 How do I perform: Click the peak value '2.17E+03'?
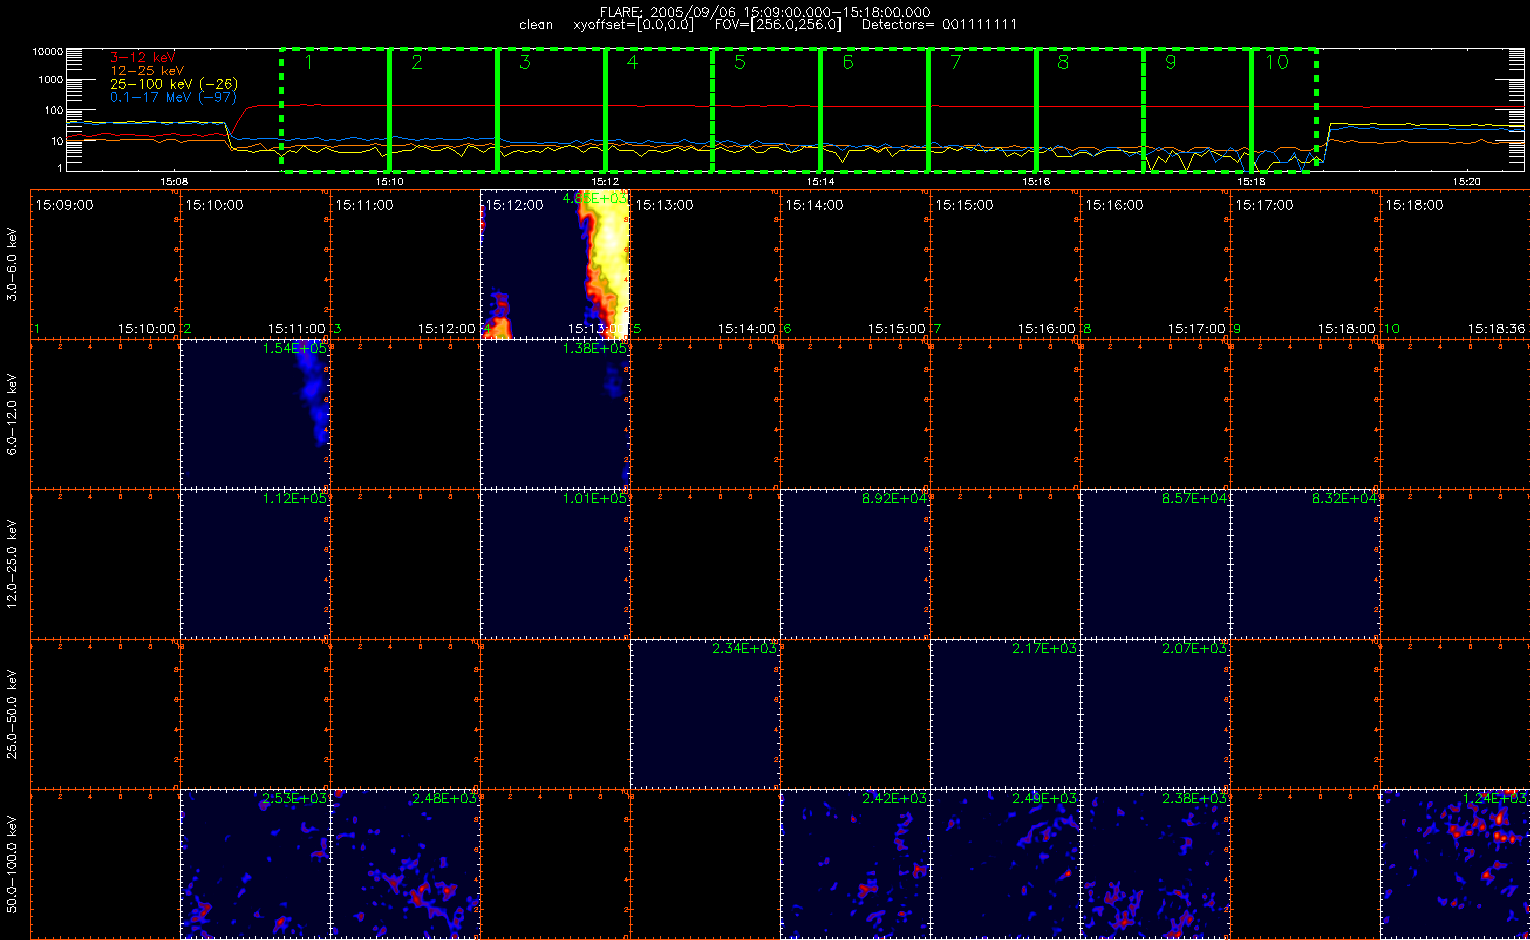point(1045,648)
